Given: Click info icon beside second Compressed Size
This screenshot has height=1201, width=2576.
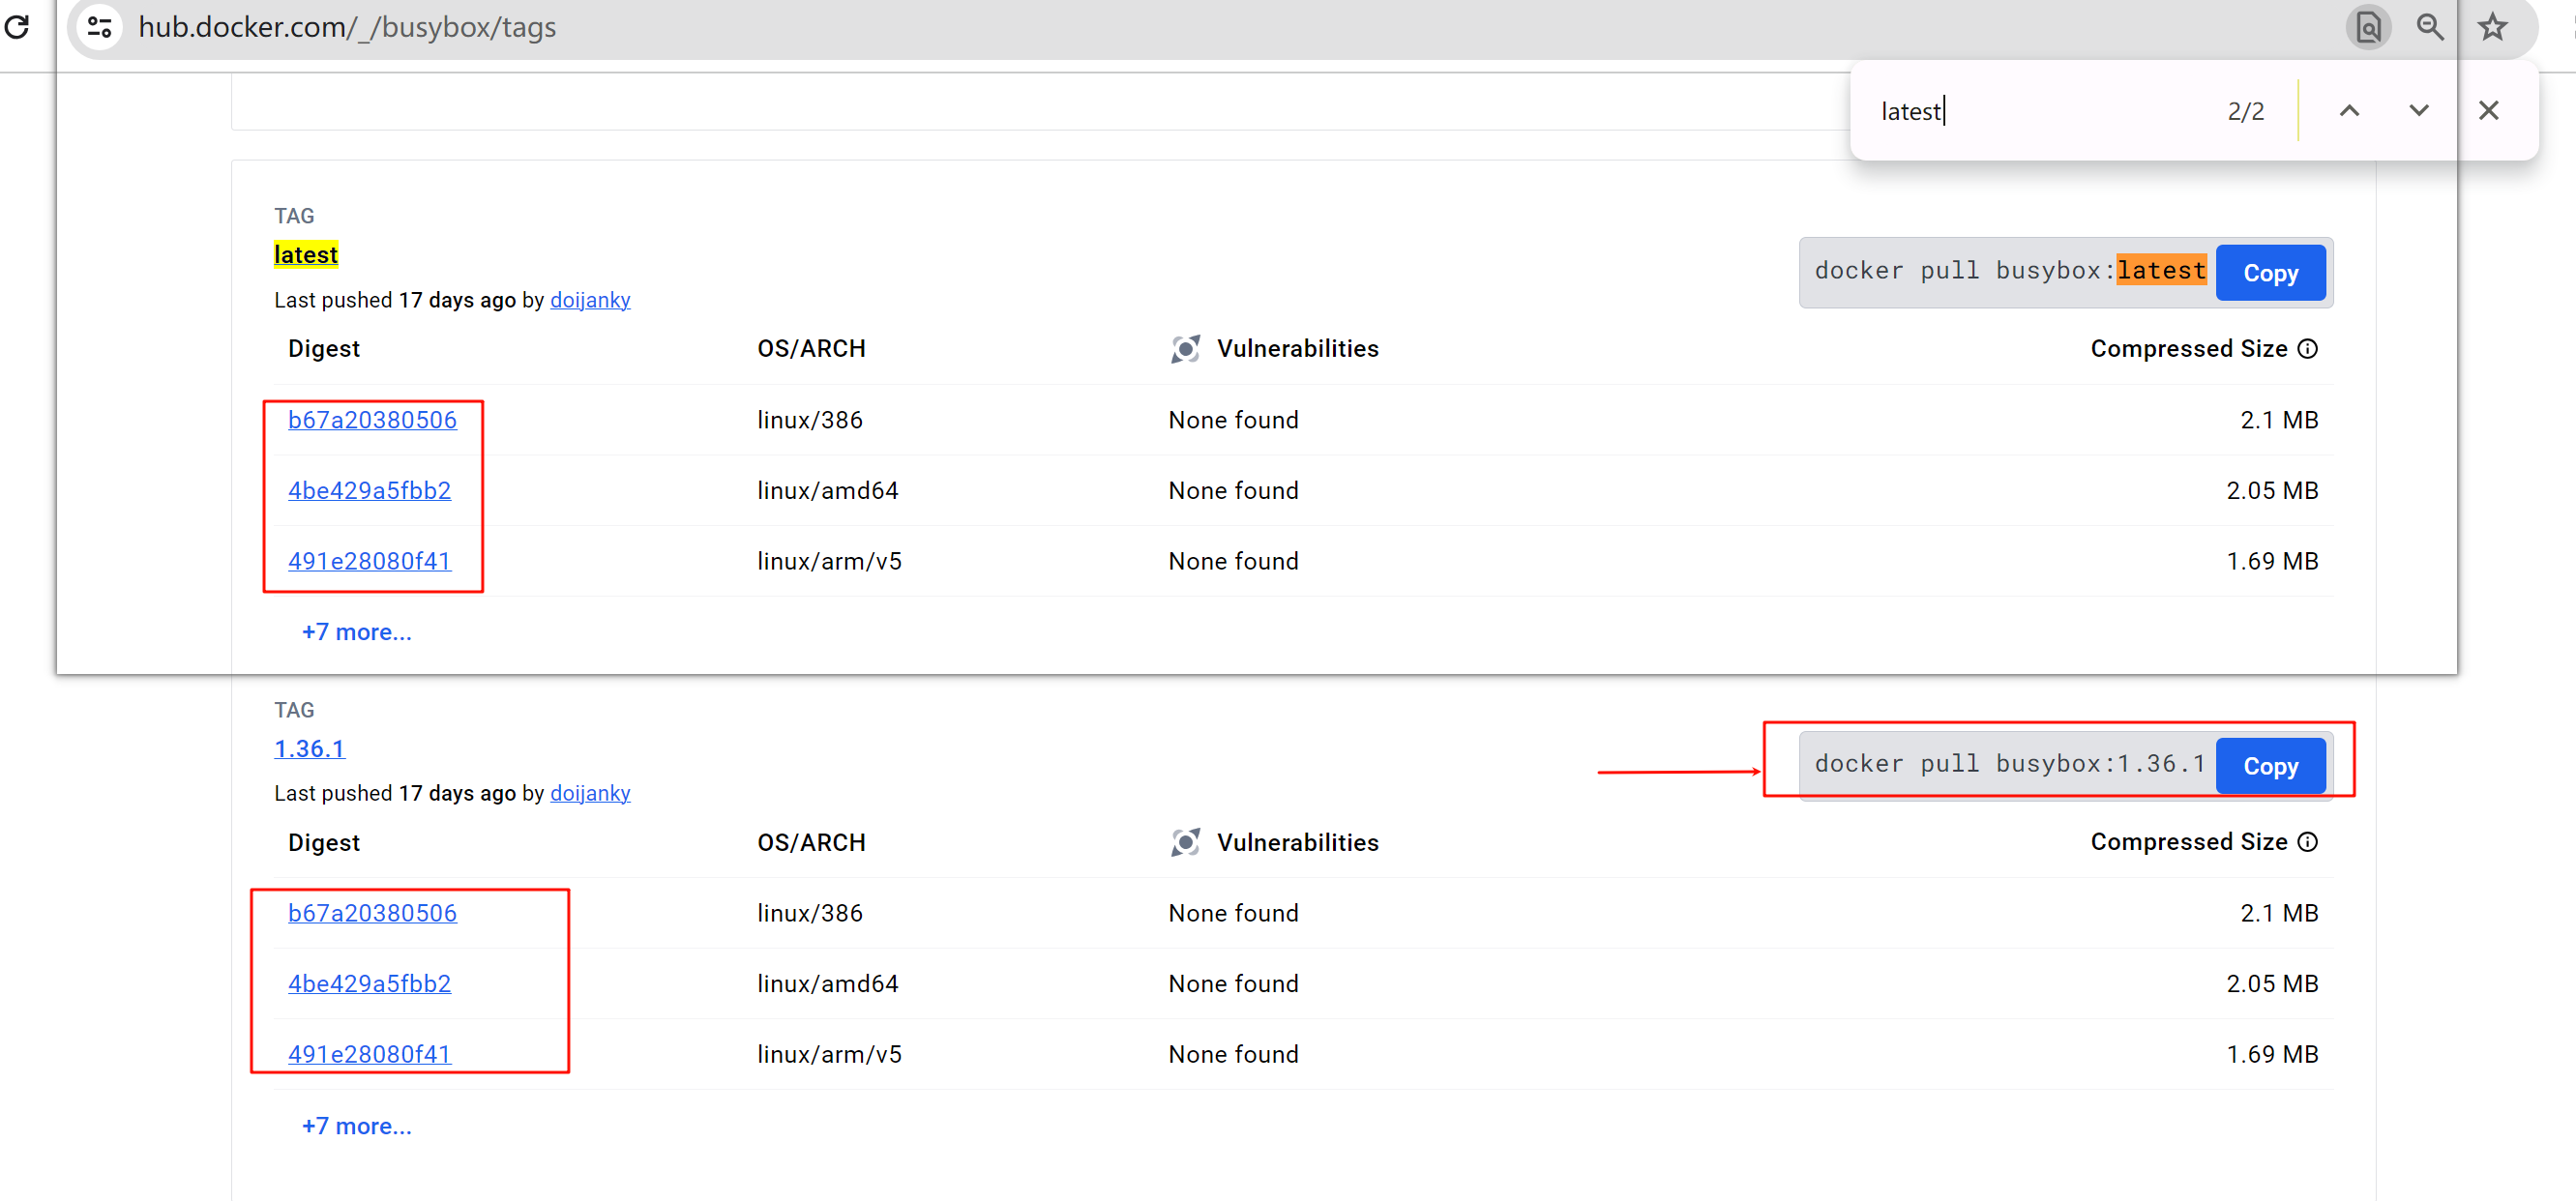Looking at the screenshot, I should (2307, 841).
